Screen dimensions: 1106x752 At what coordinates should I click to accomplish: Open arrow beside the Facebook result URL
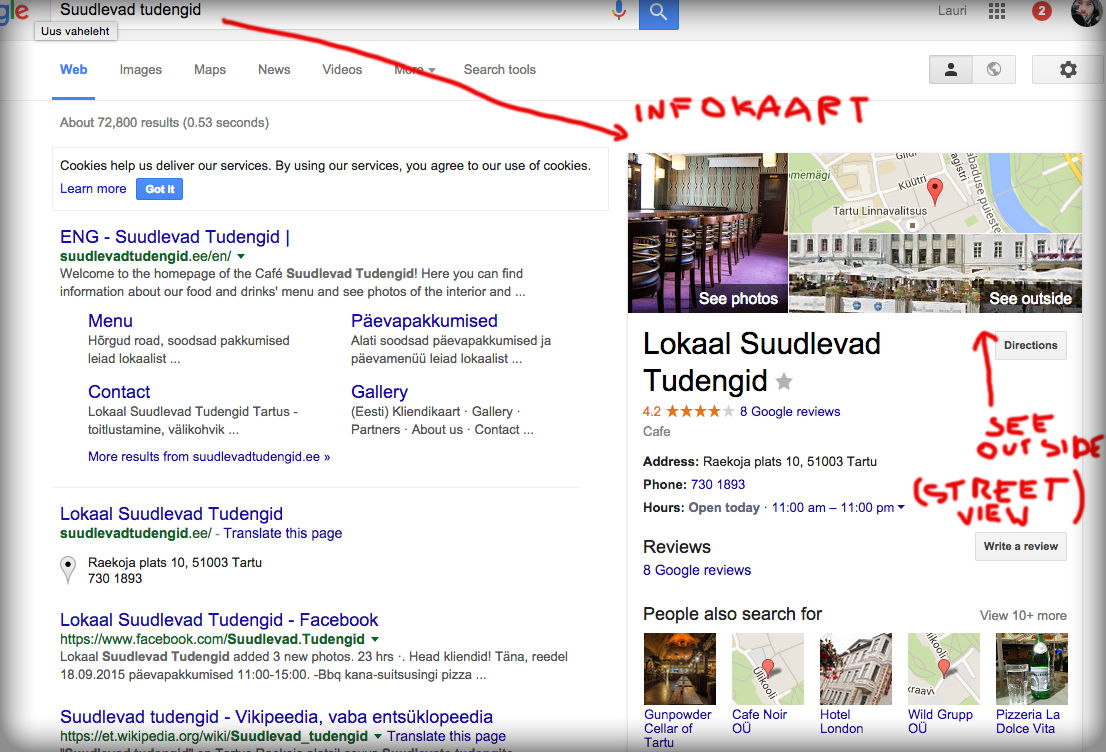coord(375,640)
